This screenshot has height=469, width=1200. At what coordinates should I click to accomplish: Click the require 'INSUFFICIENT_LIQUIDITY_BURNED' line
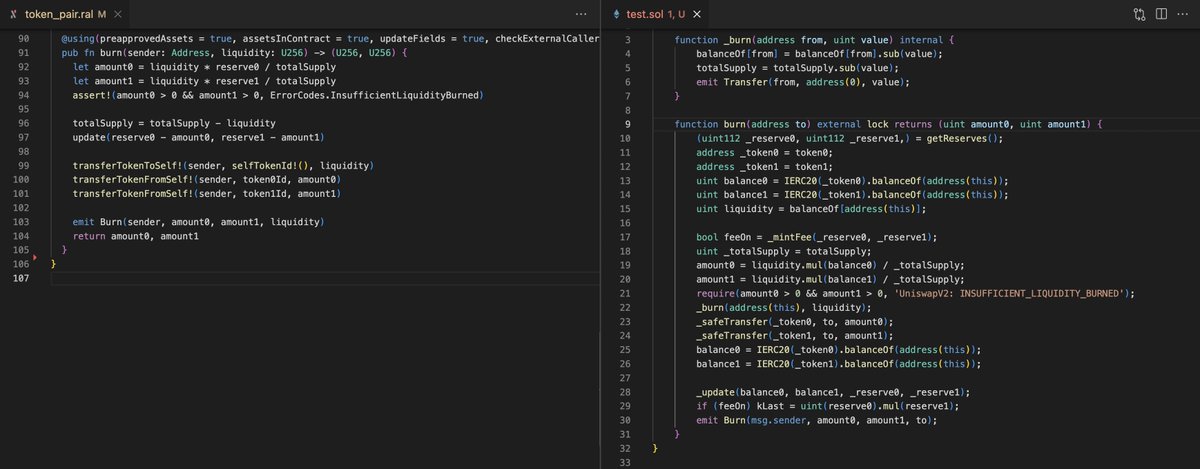click(915, 293)
